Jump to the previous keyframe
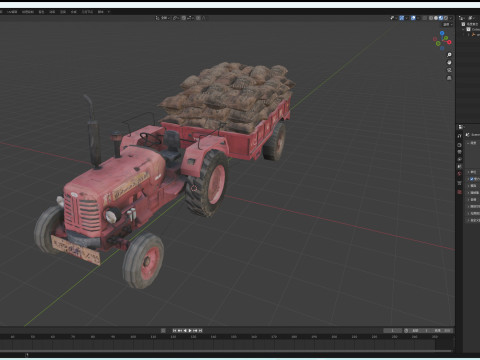This screenshot has width=480, height=360. pyautogui.click(x=179, y=331)
